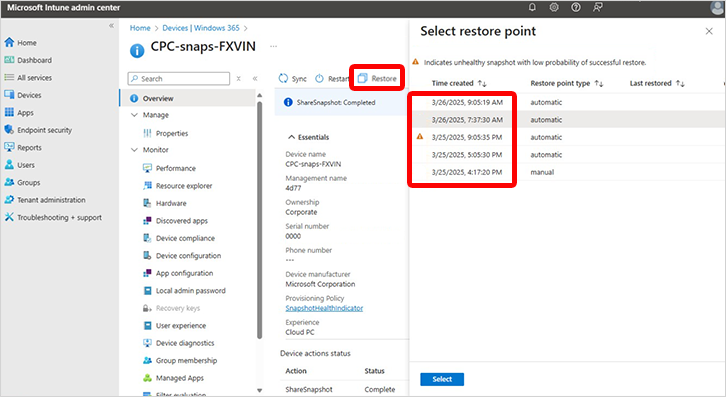Open account avatar in top corner
The image size is (726, 397).
[x=718, y=7]
